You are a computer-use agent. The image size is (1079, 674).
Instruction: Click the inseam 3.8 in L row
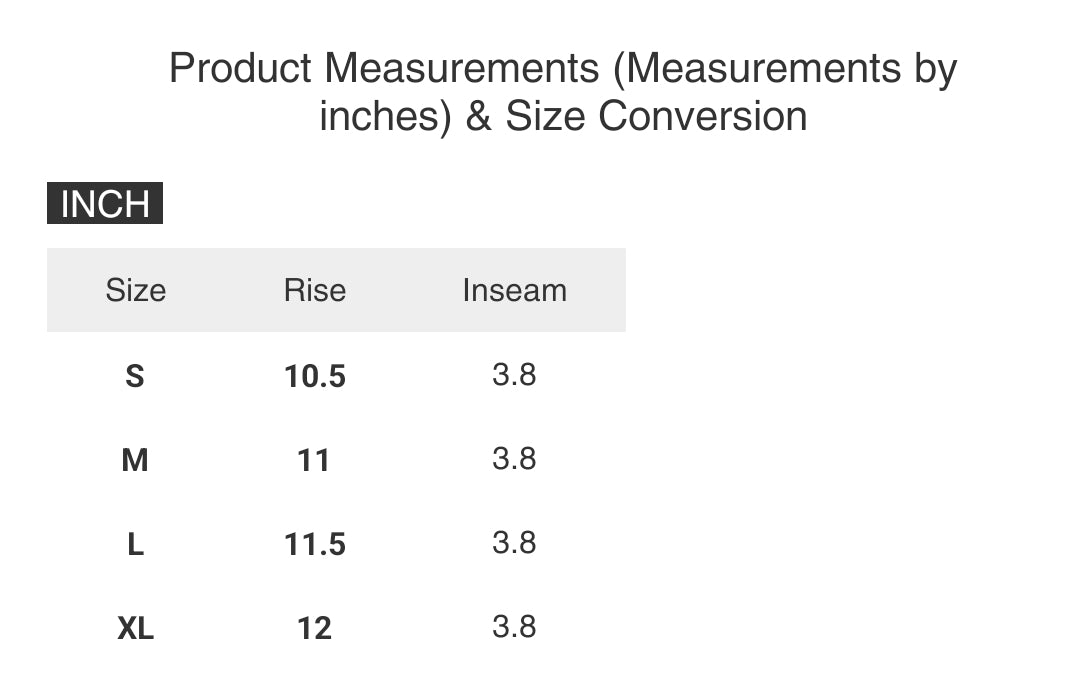coord(514,543)
